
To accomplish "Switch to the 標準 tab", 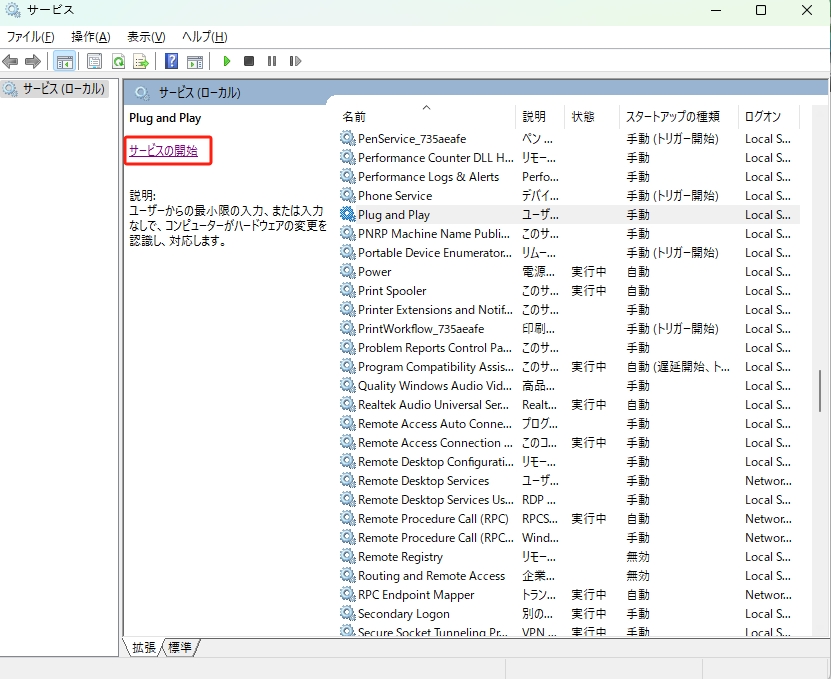I will pos(181,648).
